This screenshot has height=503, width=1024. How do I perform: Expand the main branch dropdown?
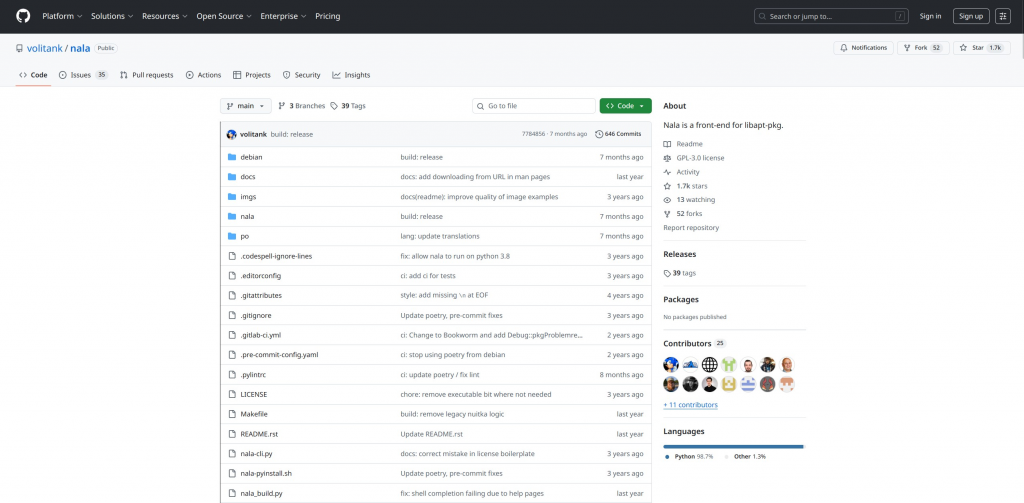(246, 106)
